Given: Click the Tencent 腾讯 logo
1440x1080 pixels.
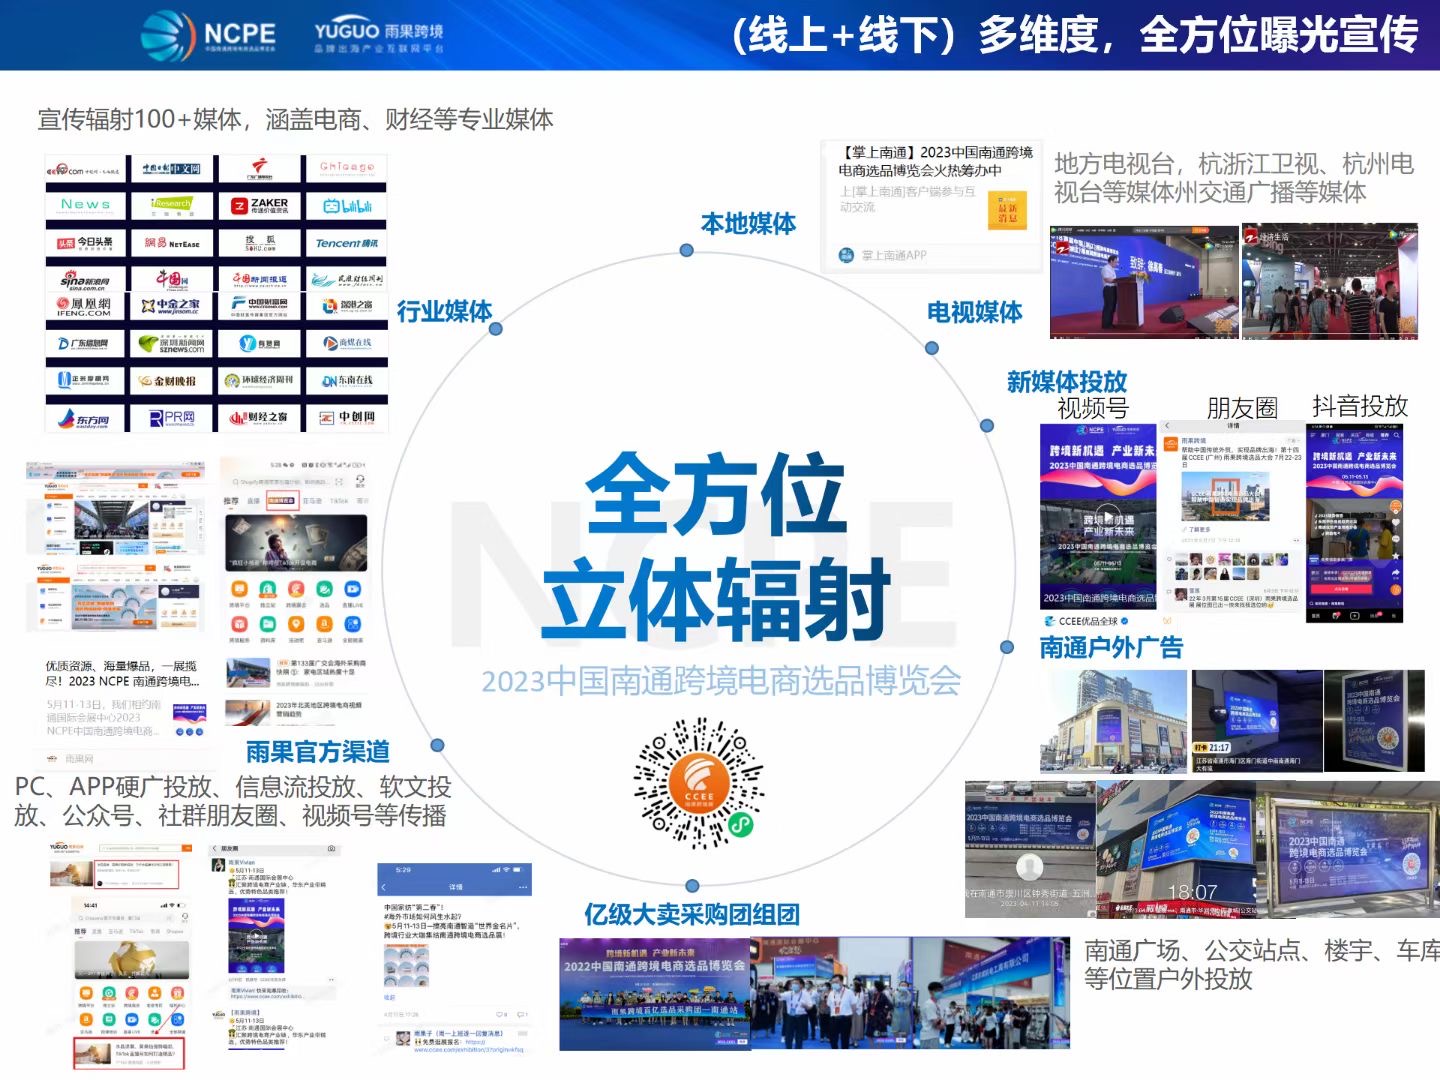Looking at the screenshot, I should [x=347, y=243].
